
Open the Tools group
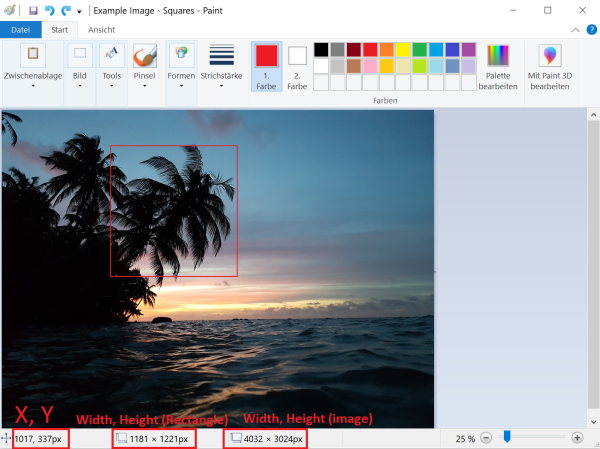[112, 66]
